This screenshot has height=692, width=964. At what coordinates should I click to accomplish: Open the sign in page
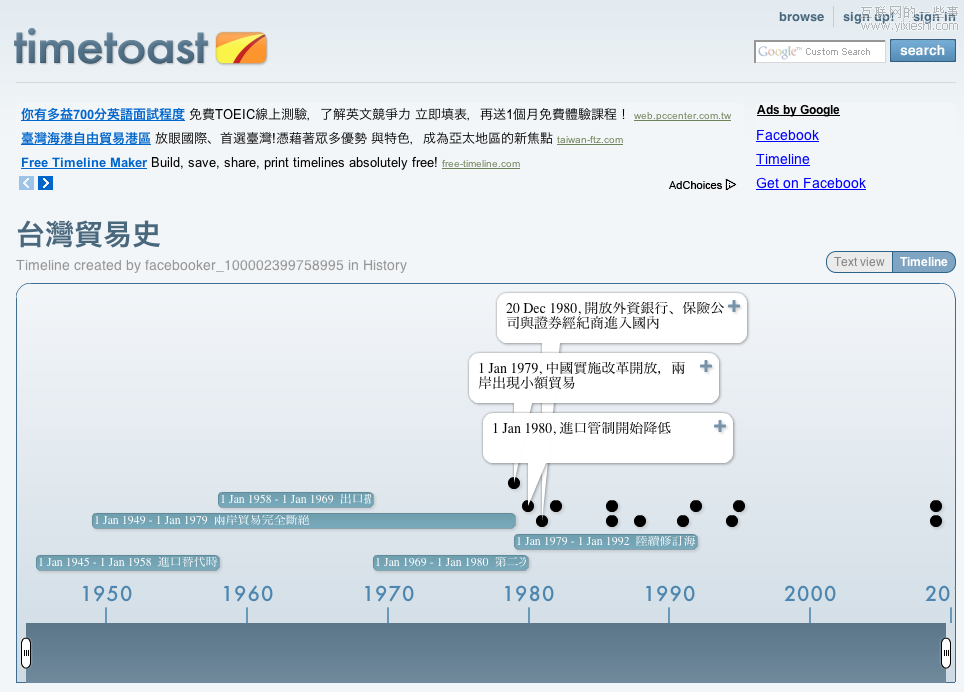934,17
